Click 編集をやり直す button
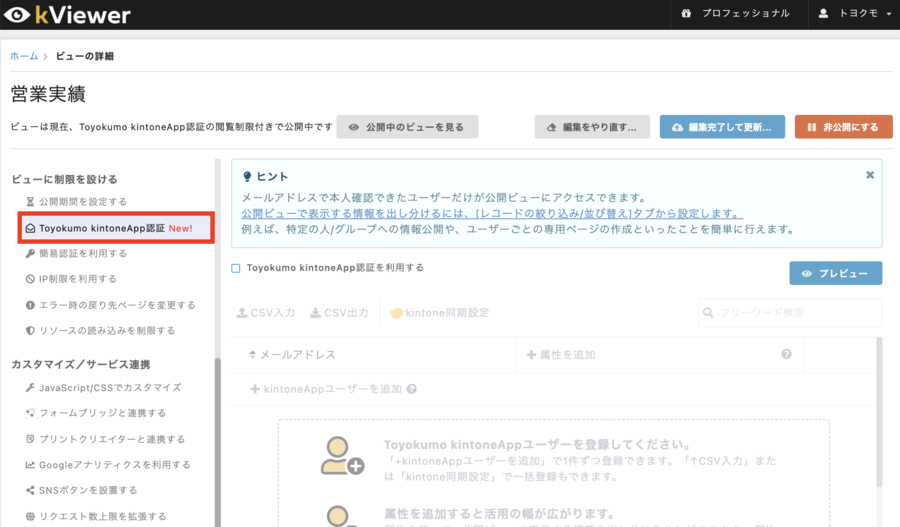This screenshot has height=527, width=900. 592,127
